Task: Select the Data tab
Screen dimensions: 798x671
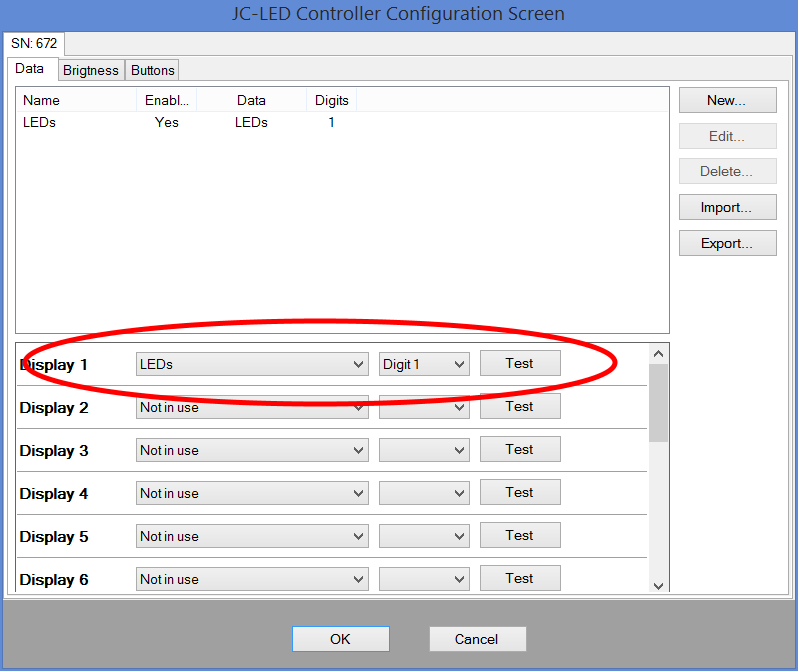Action: 30,69
